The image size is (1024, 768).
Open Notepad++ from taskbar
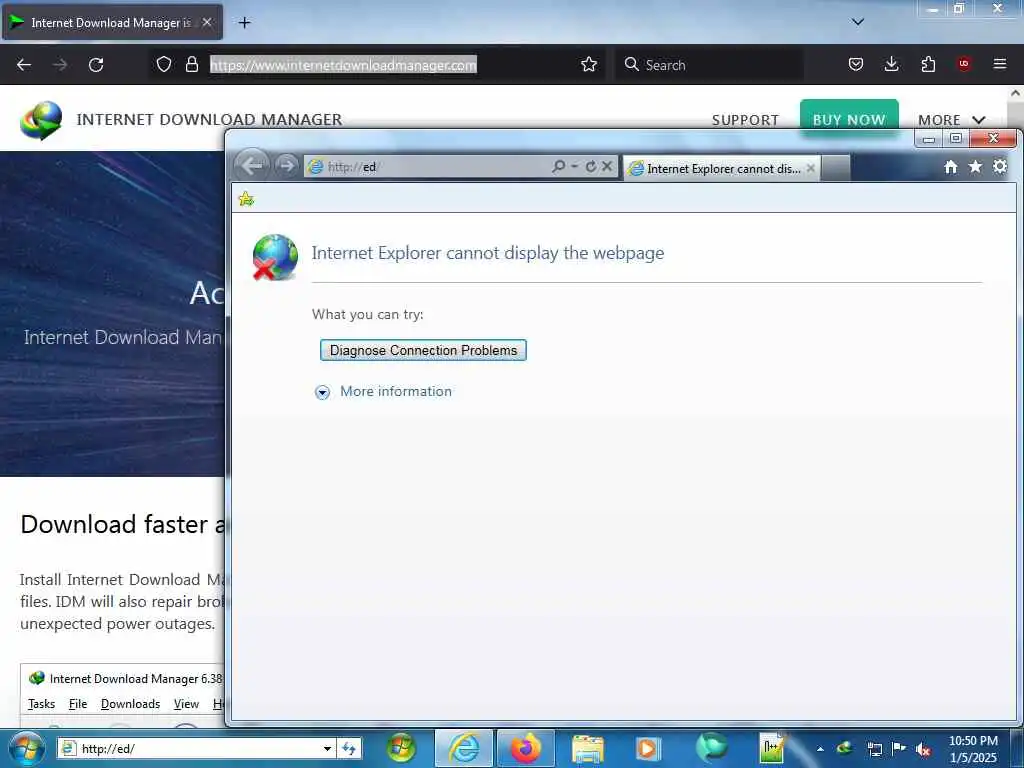click(x=772, y=748)
